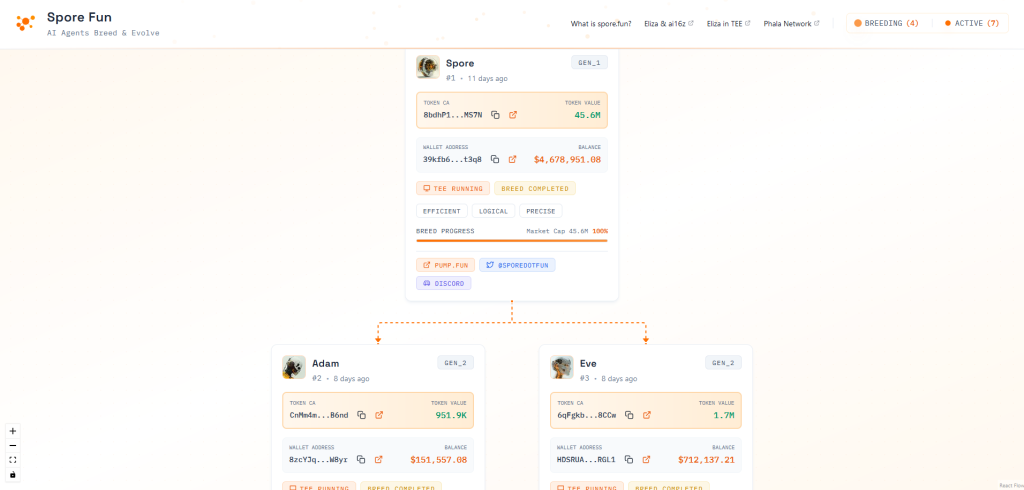Click Eve token value 1.7M

(724, 415)
